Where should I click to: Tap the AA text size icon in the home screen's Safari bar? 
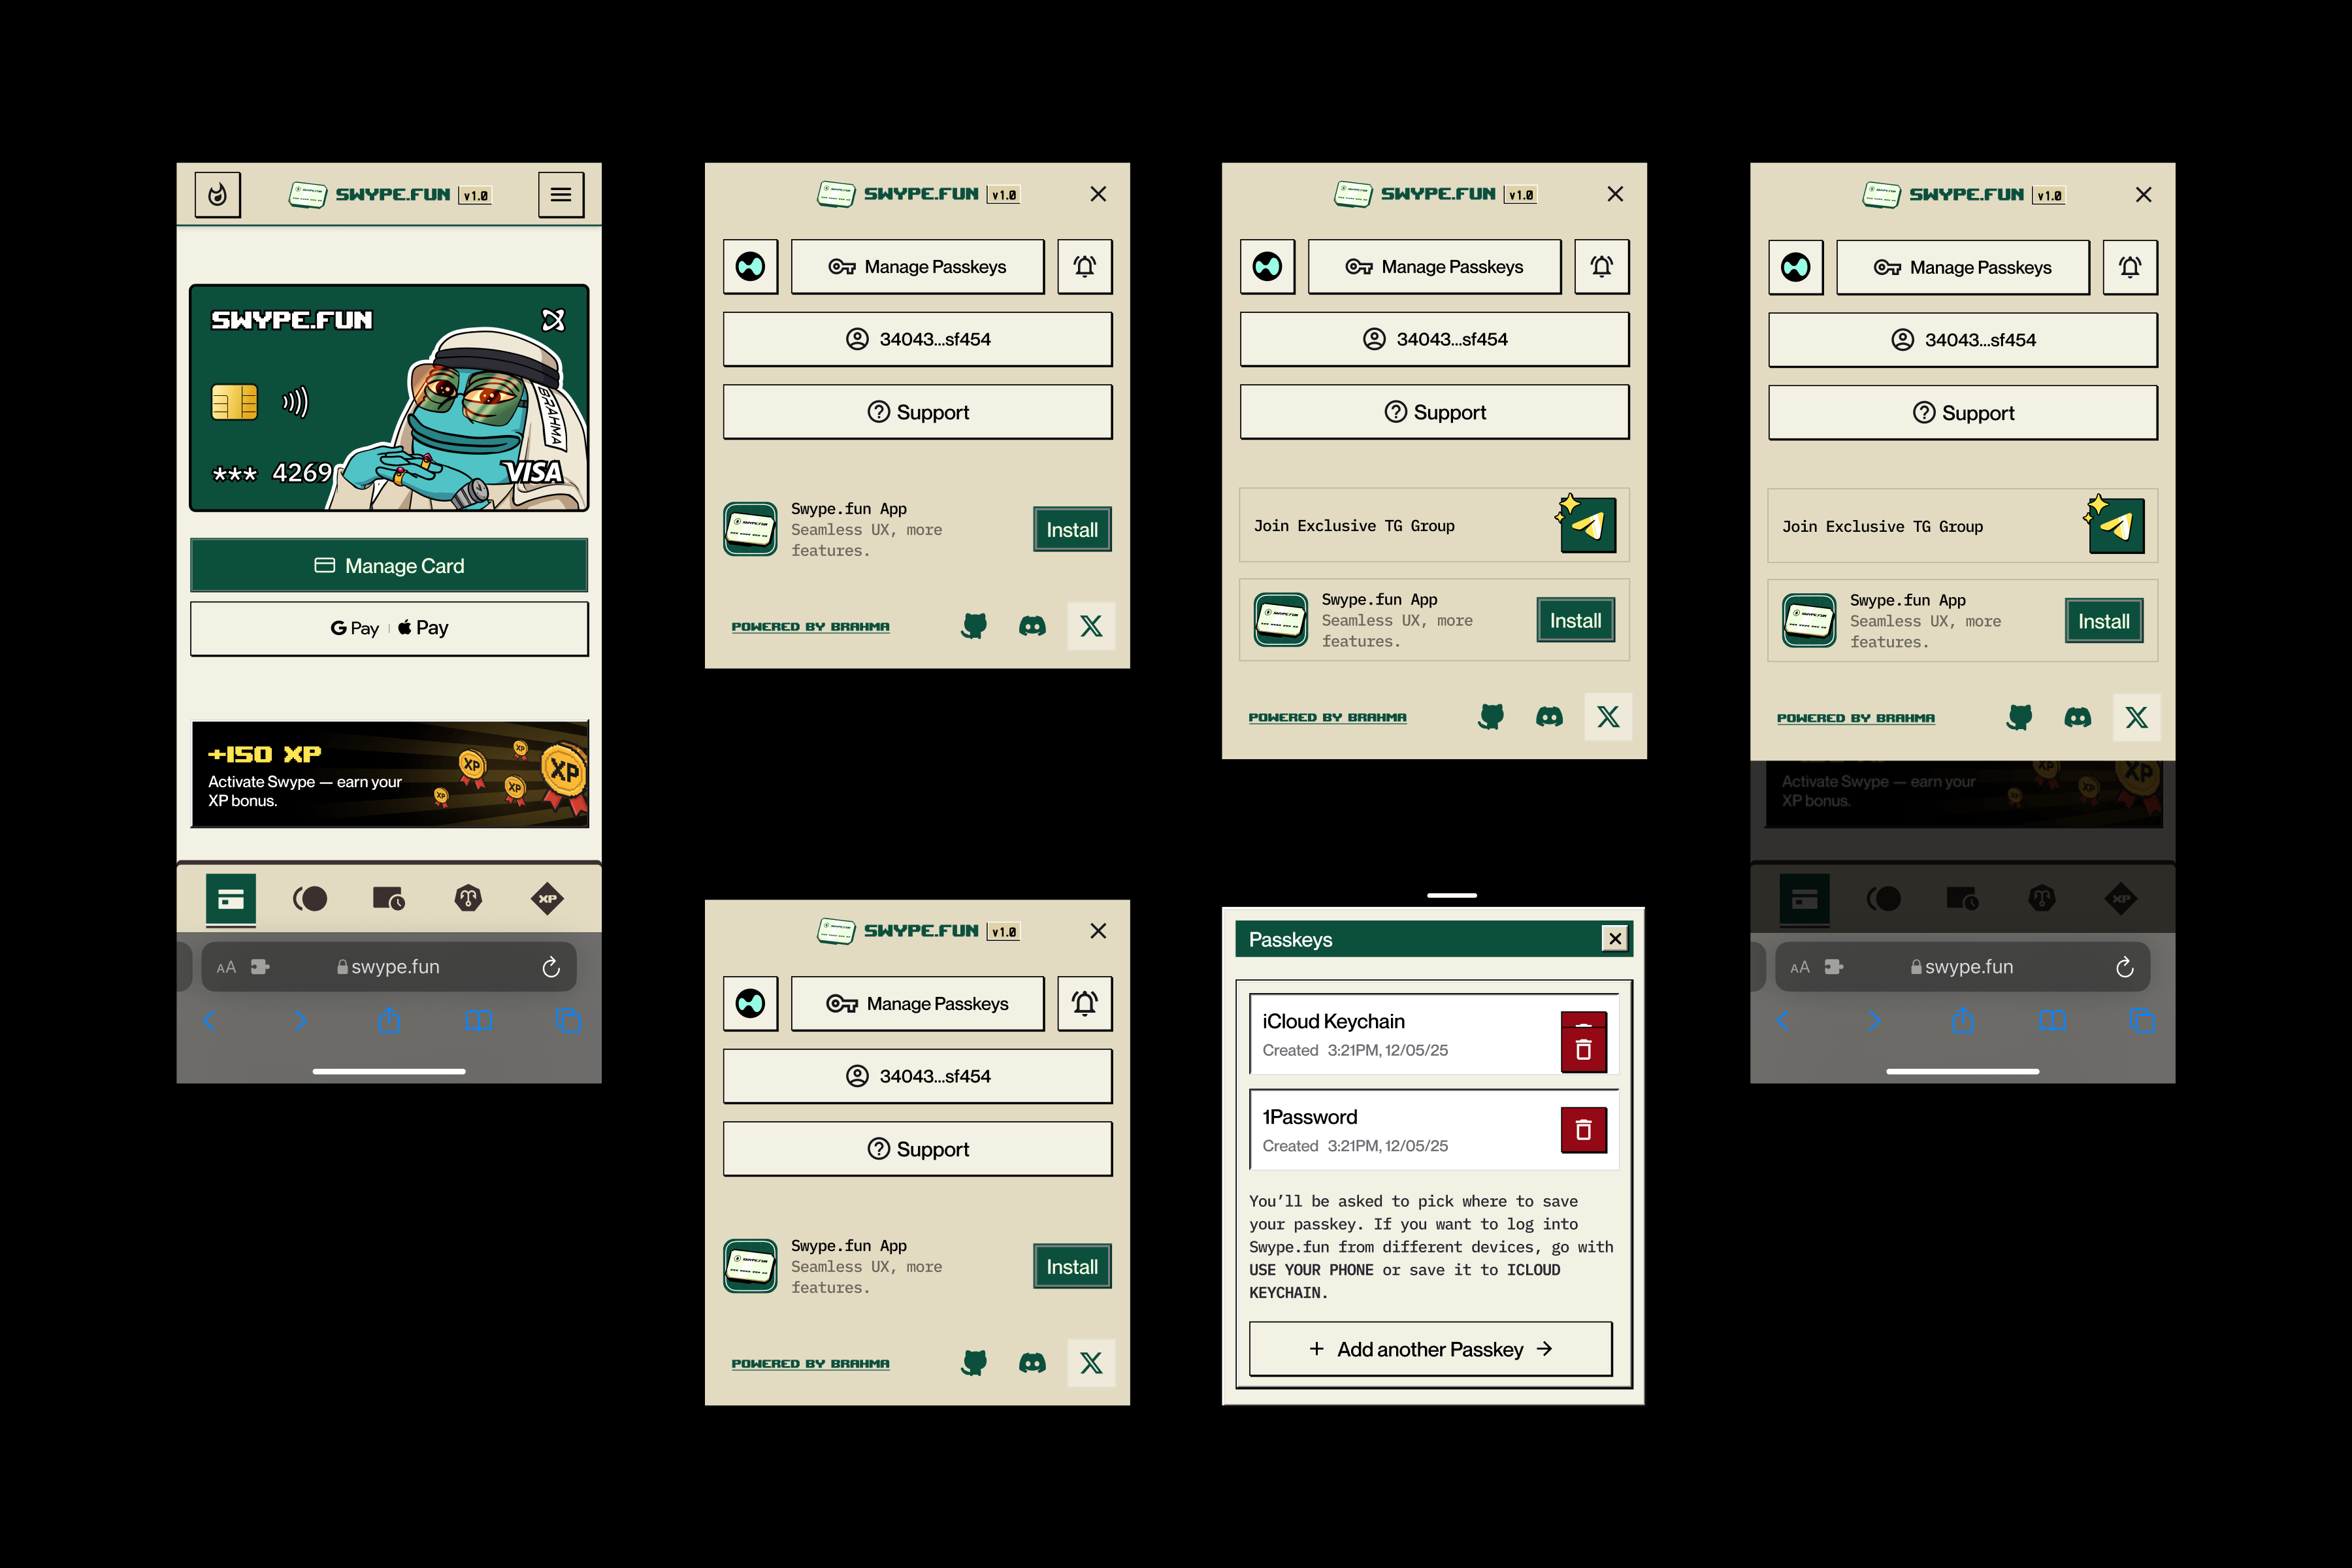tap(227, 967)
